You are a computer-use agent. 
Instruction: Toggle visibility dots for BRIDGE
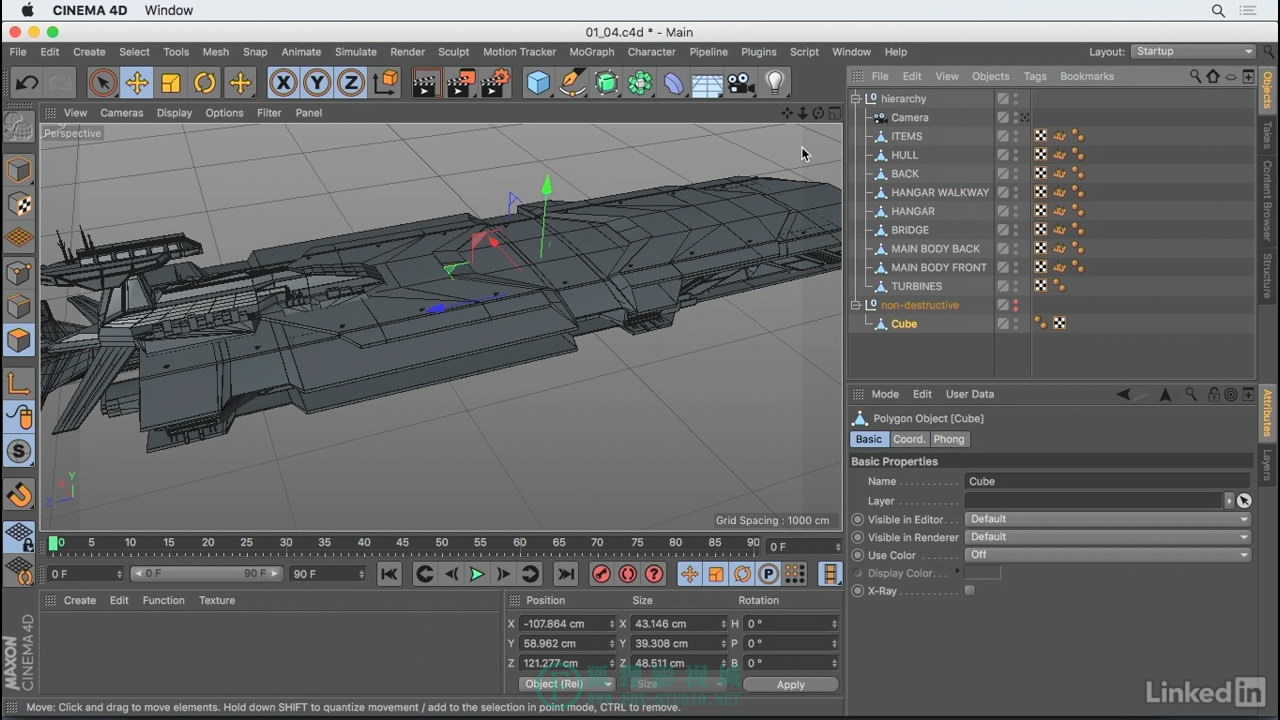pos(1016,230)
